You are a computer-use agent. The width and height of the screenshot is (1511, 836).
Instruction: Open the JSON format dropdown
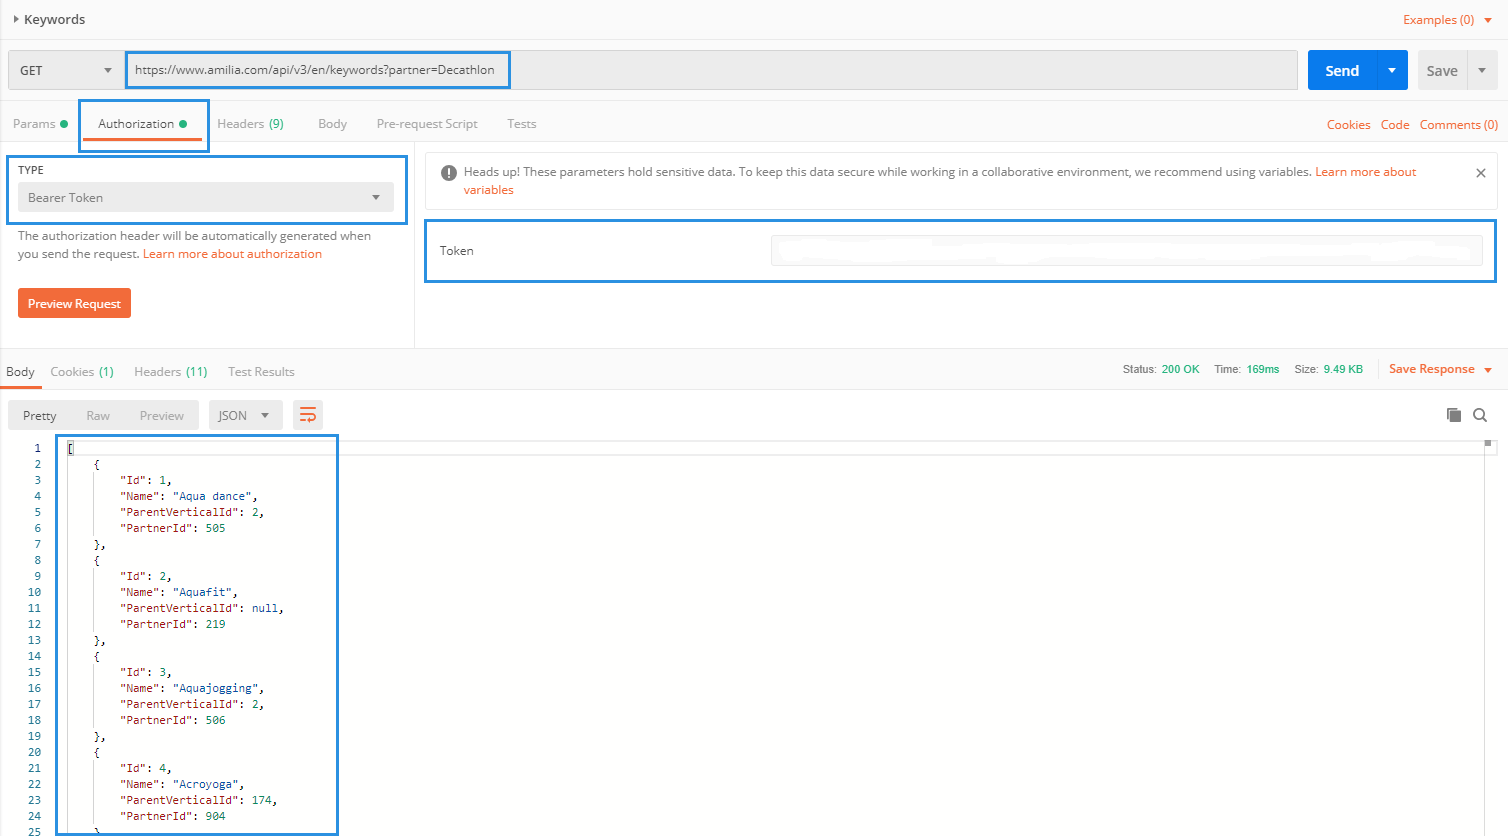[245, 415]
